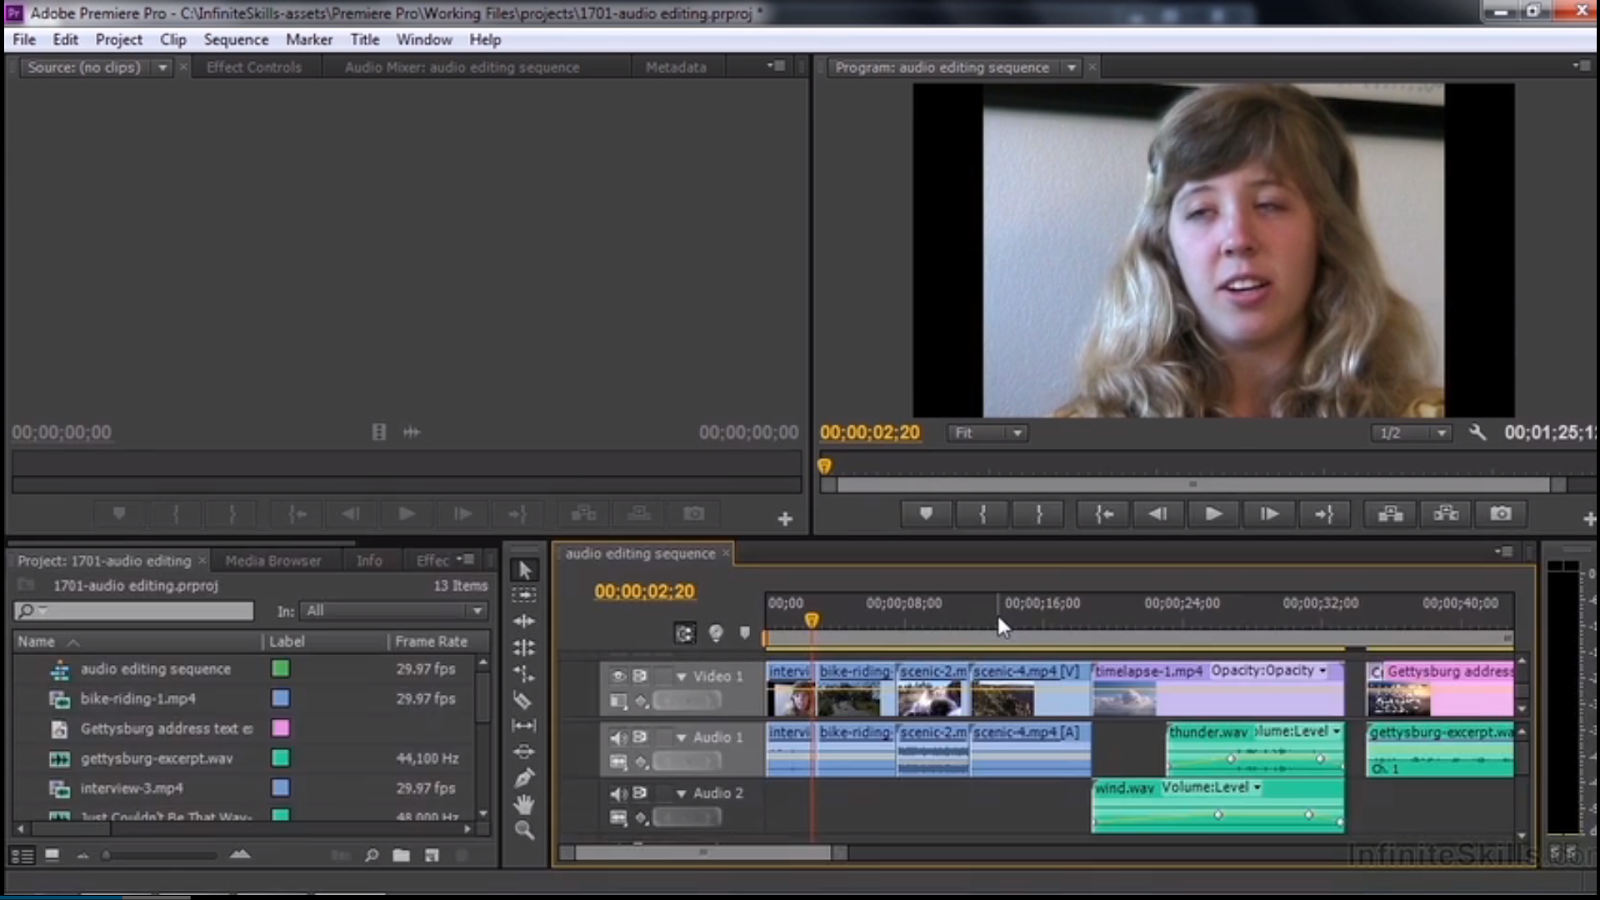Screen dimensions: 1600x900
Task: Mute the Audio 2 track speaker toggle
Action: click(x=618, y=793)
